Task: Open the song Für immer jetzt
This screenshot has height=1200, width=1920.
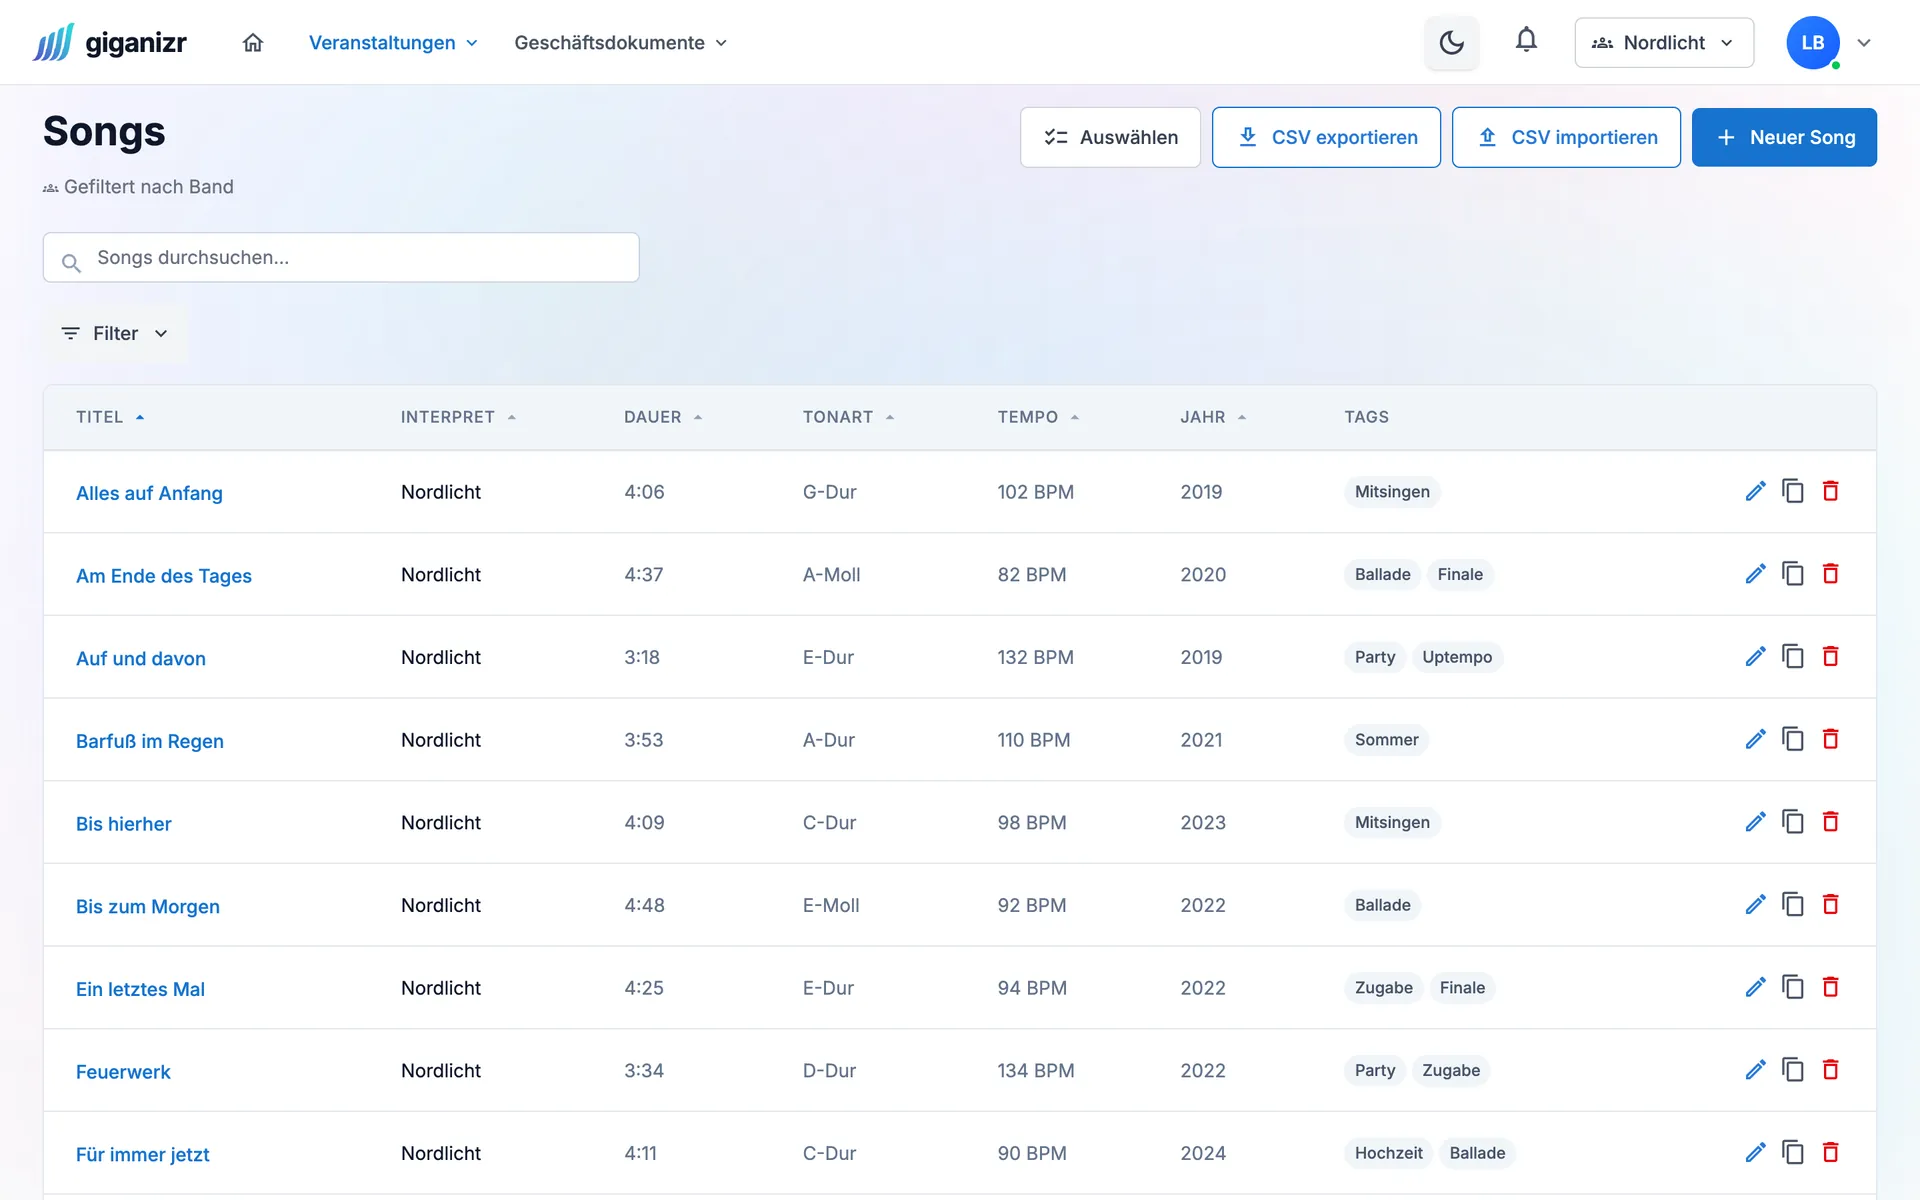Action: coord(143,1154)
